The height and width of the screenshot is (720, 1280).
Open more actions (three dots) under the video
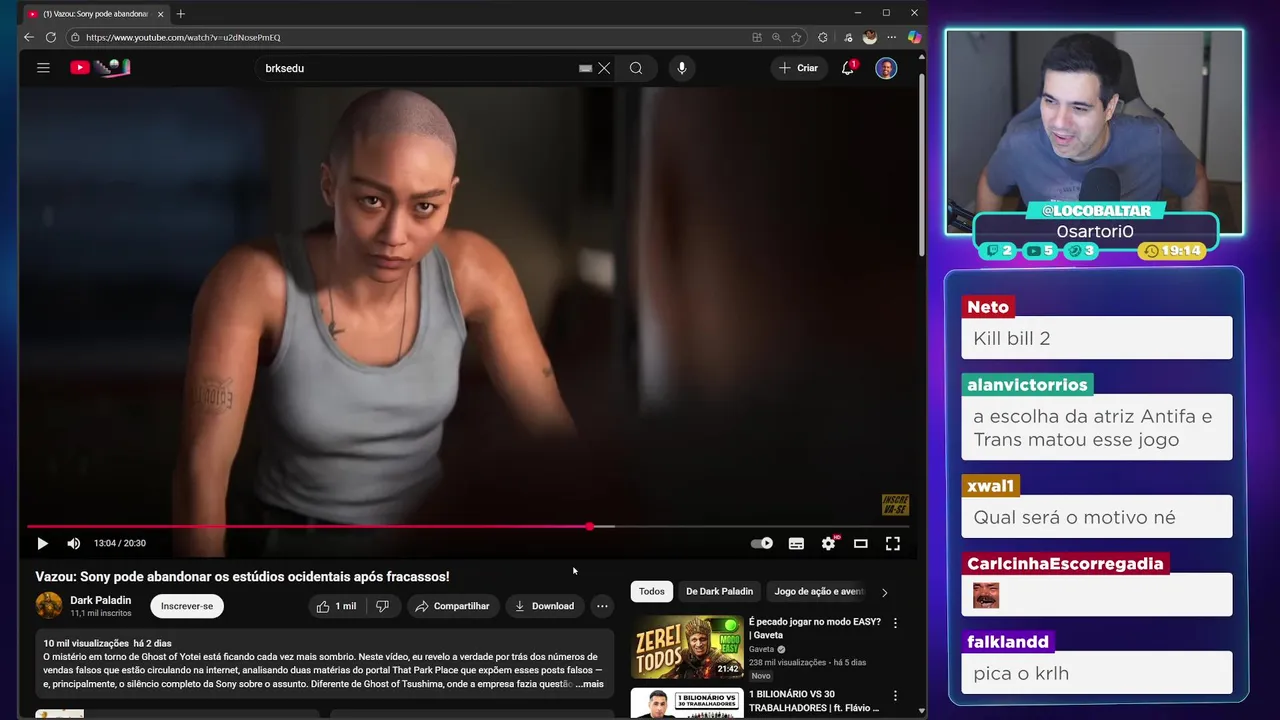[602, 606]
